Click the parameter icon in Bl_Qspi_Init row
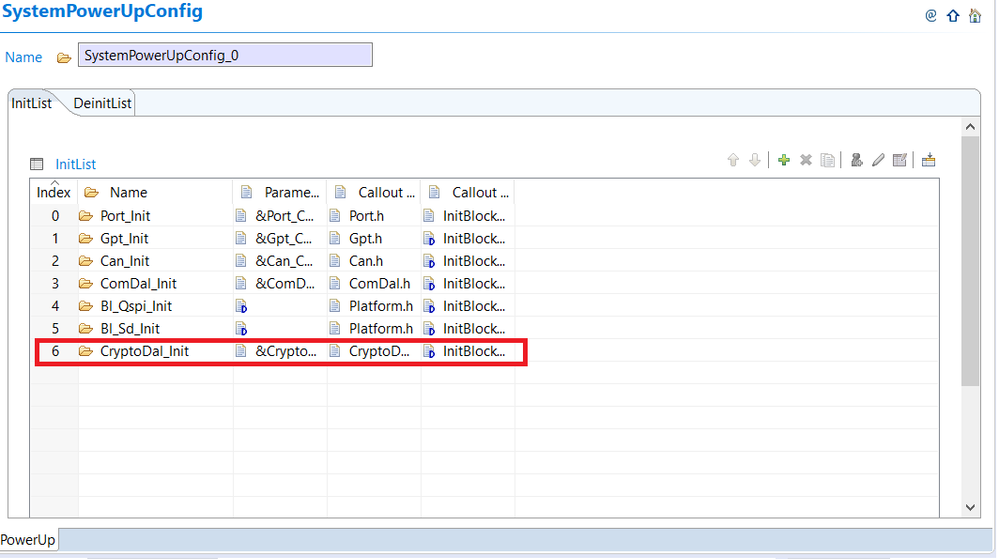This screenshot has width=999, height=559. [241, 307]
